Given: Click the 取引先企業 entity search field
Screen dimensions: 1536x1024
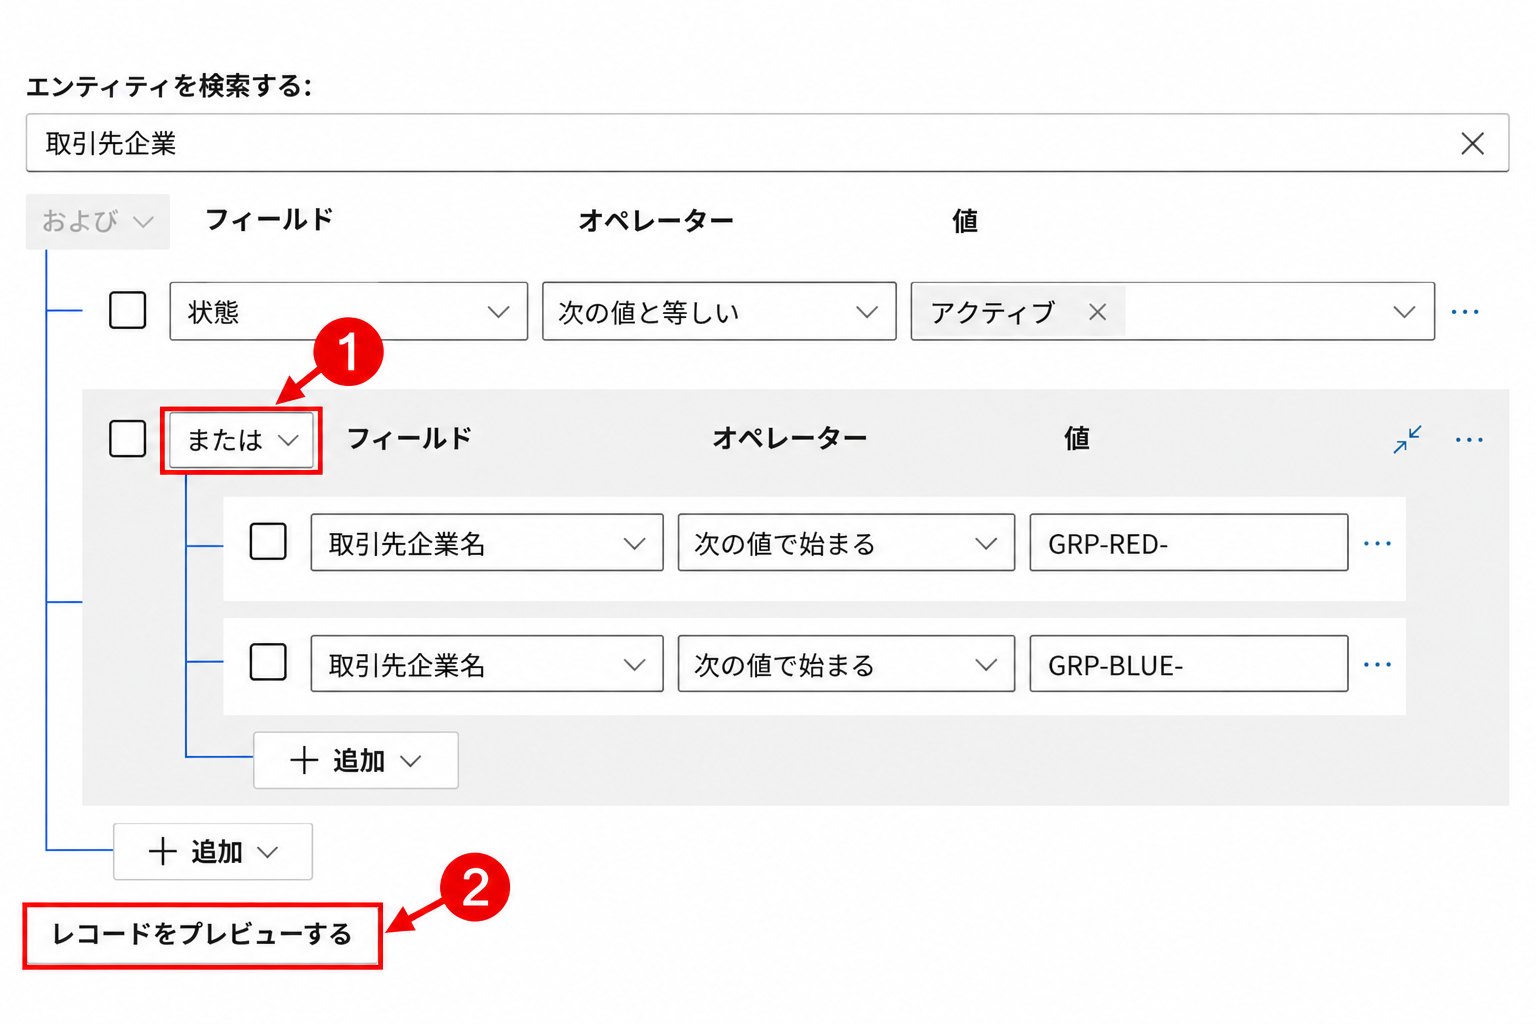Looking at the screenshot, I should click(x=767, y=143).
